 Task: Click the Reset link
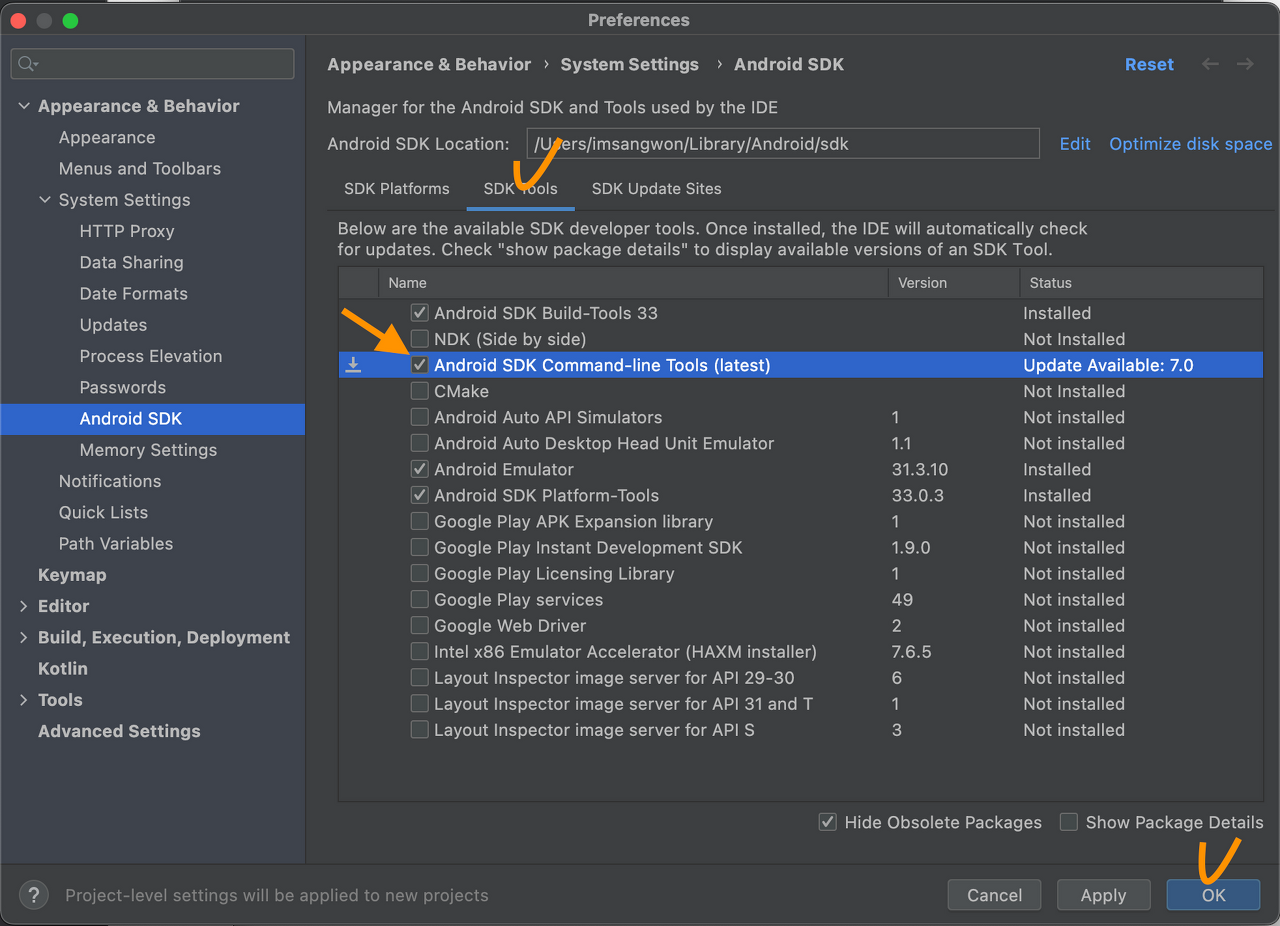click(x=1149, y=64)
